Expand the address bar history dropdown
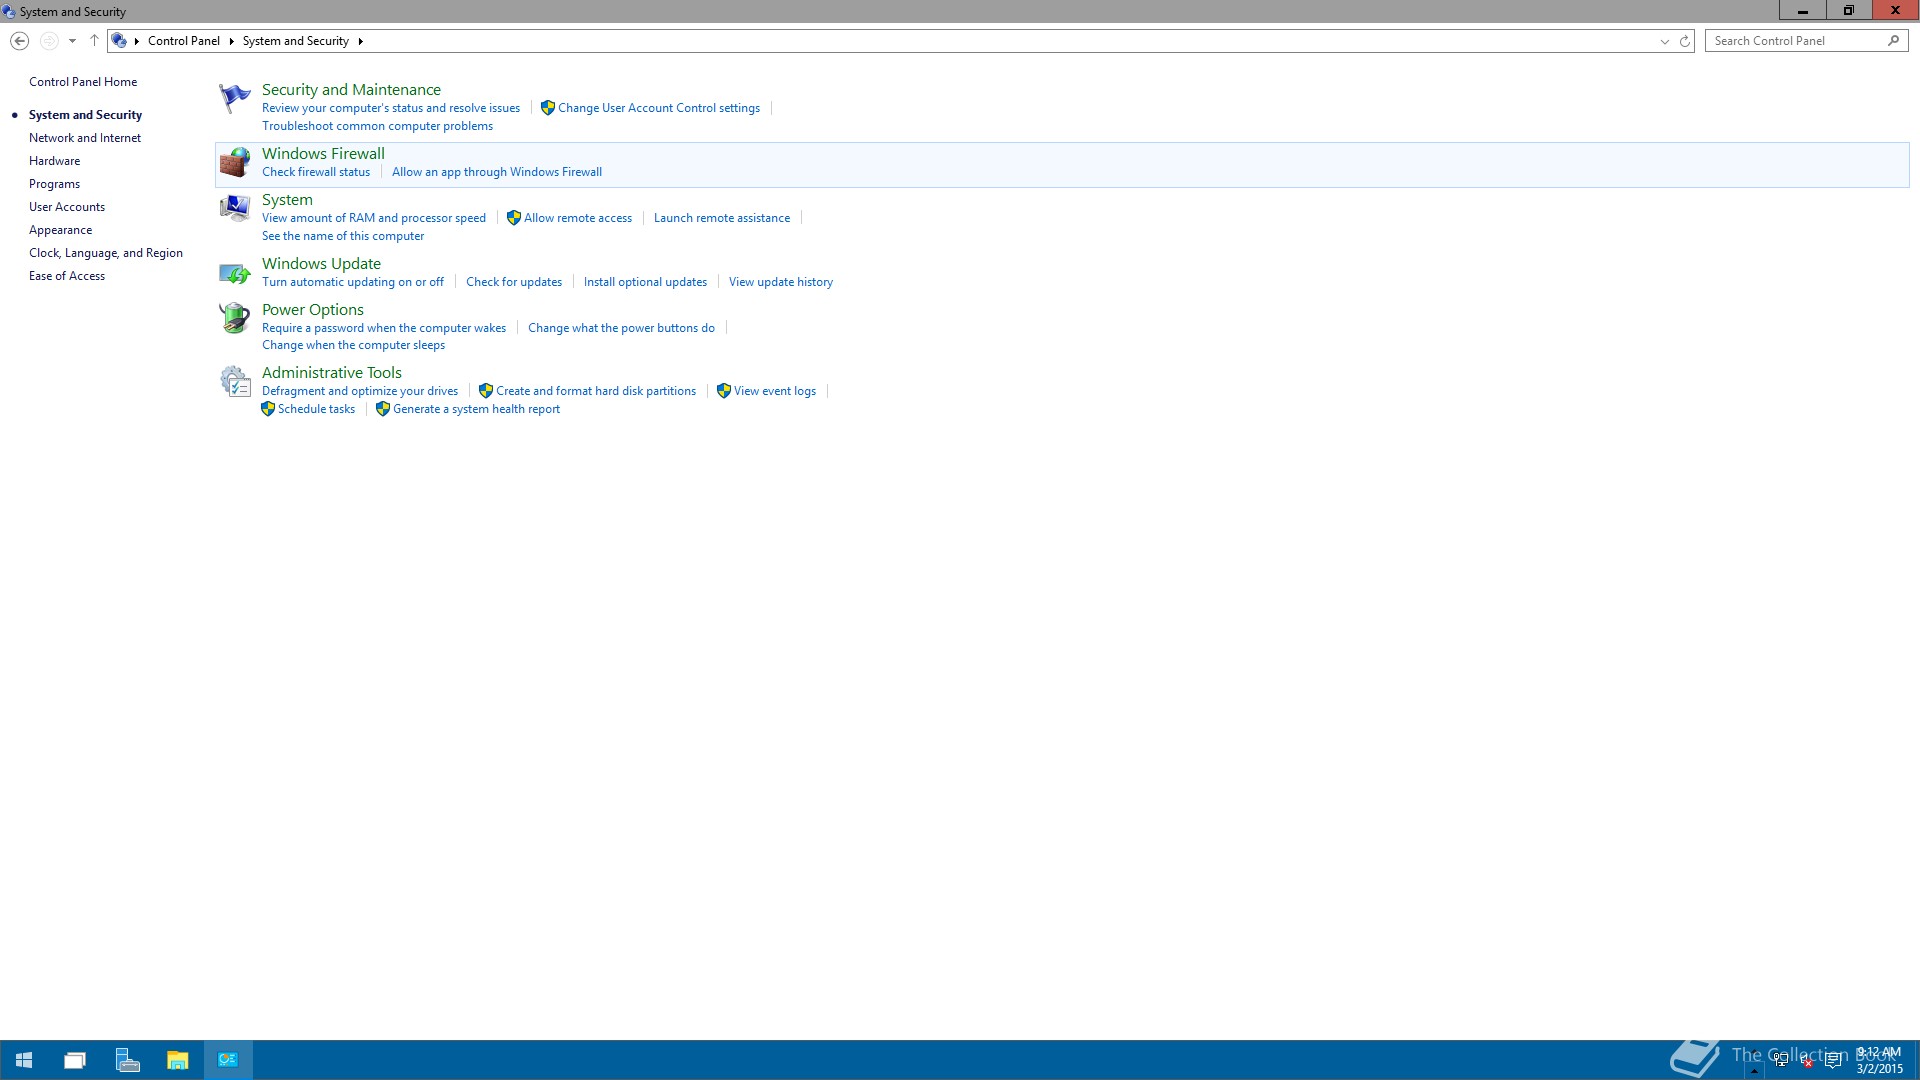The height and width of the screenshot is (1080, 1920). 1664,41
